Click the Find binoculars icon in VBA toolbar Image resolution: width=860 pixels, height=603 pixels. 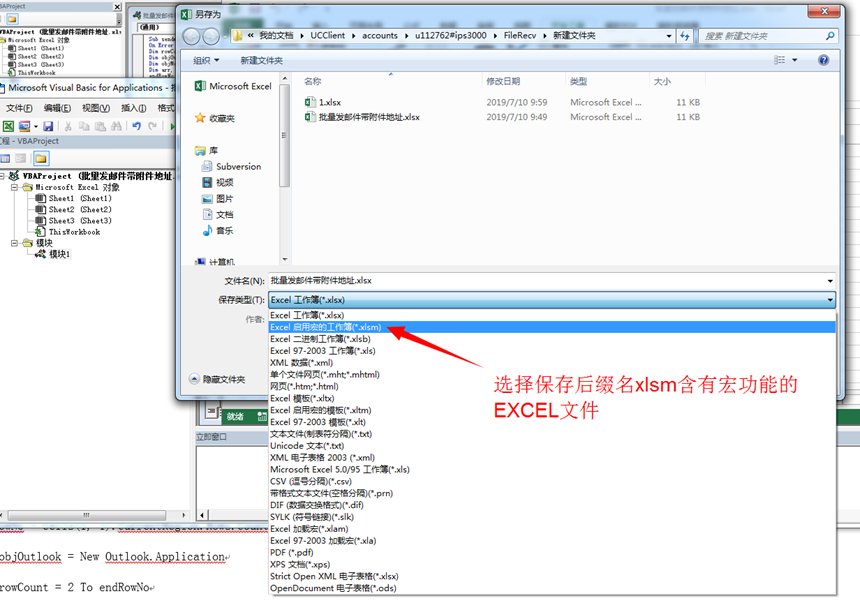pos(116,126)
